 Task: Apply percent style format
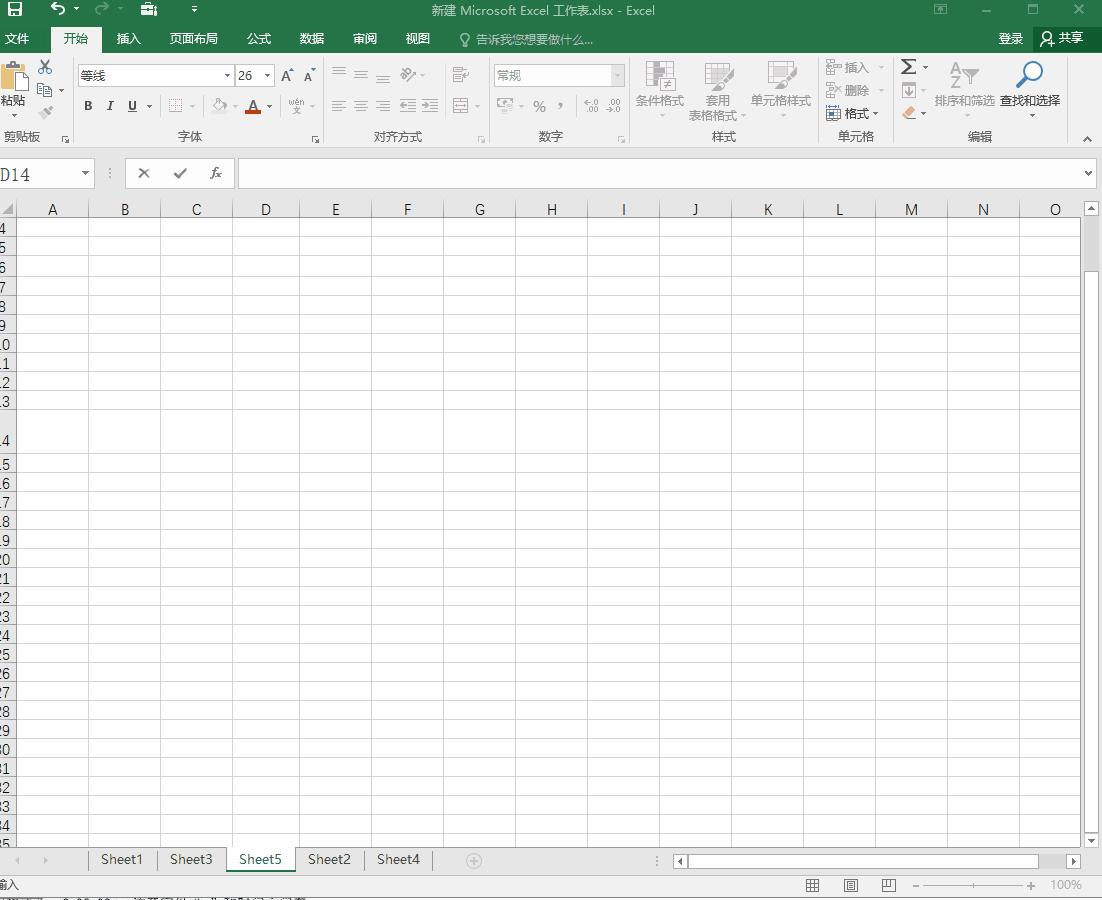pos(539,107)
